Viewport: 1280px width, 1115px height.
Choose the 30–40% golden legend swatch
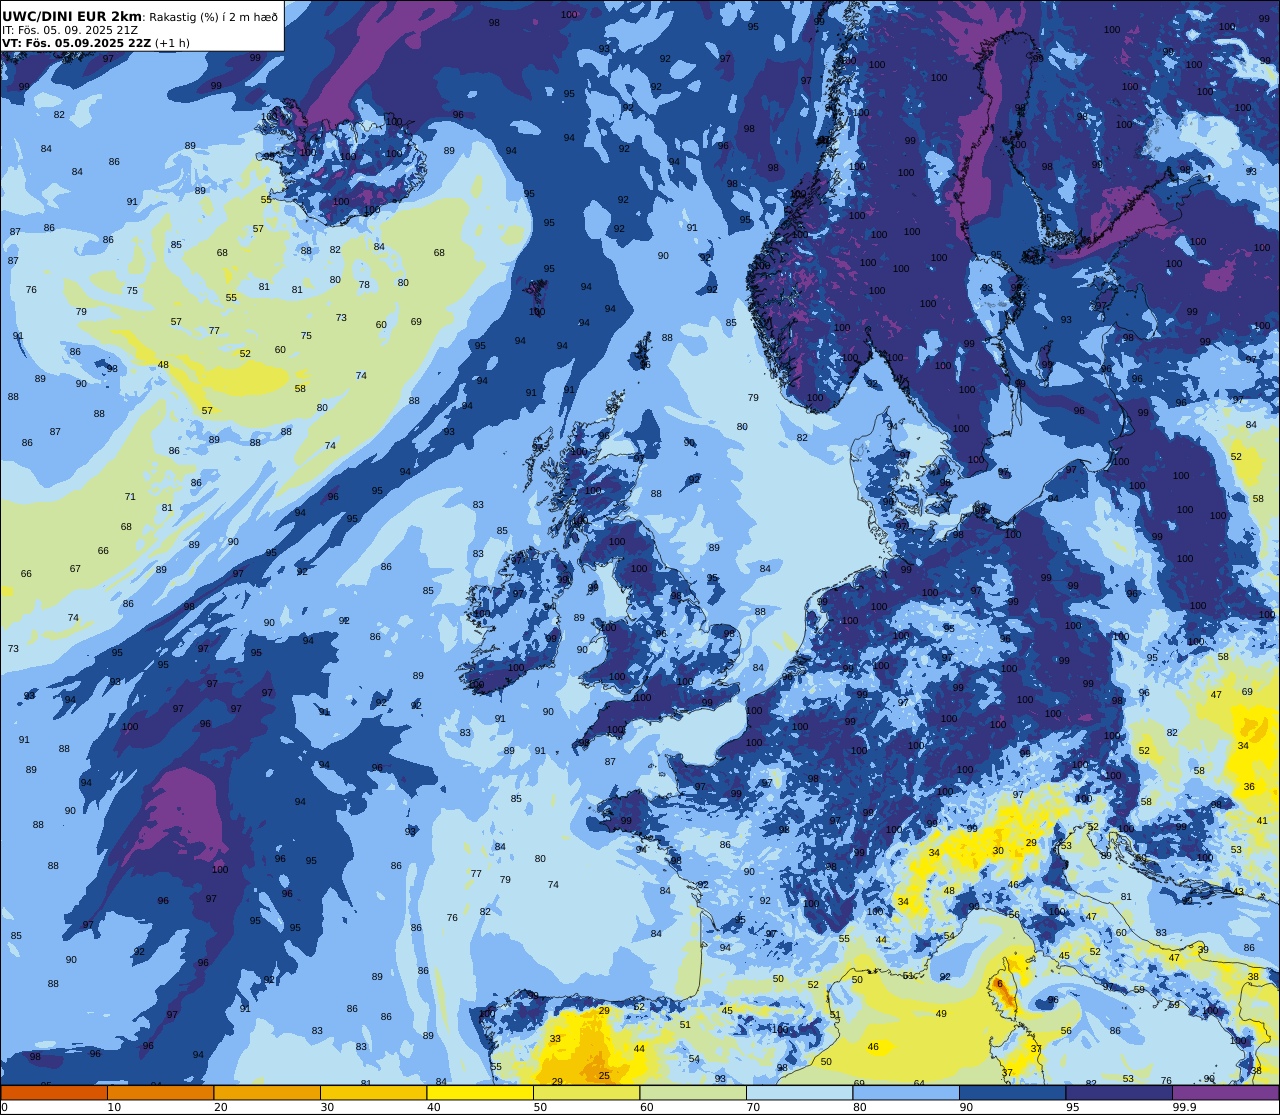click(x=374, y=1093)
